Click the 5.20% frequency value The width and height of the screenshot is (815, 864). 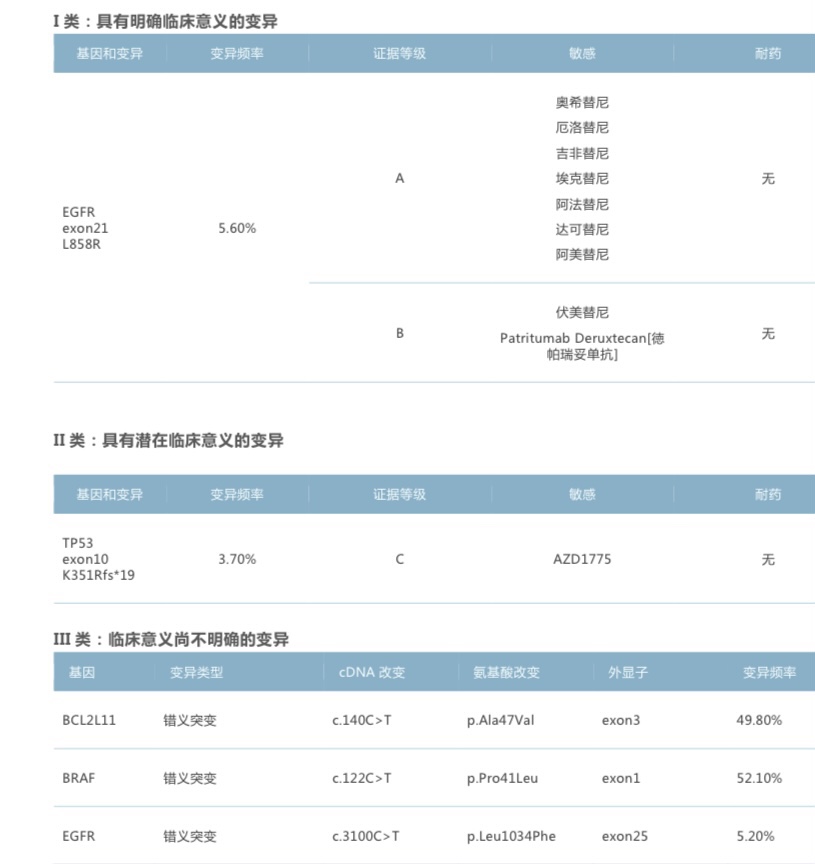755,836
